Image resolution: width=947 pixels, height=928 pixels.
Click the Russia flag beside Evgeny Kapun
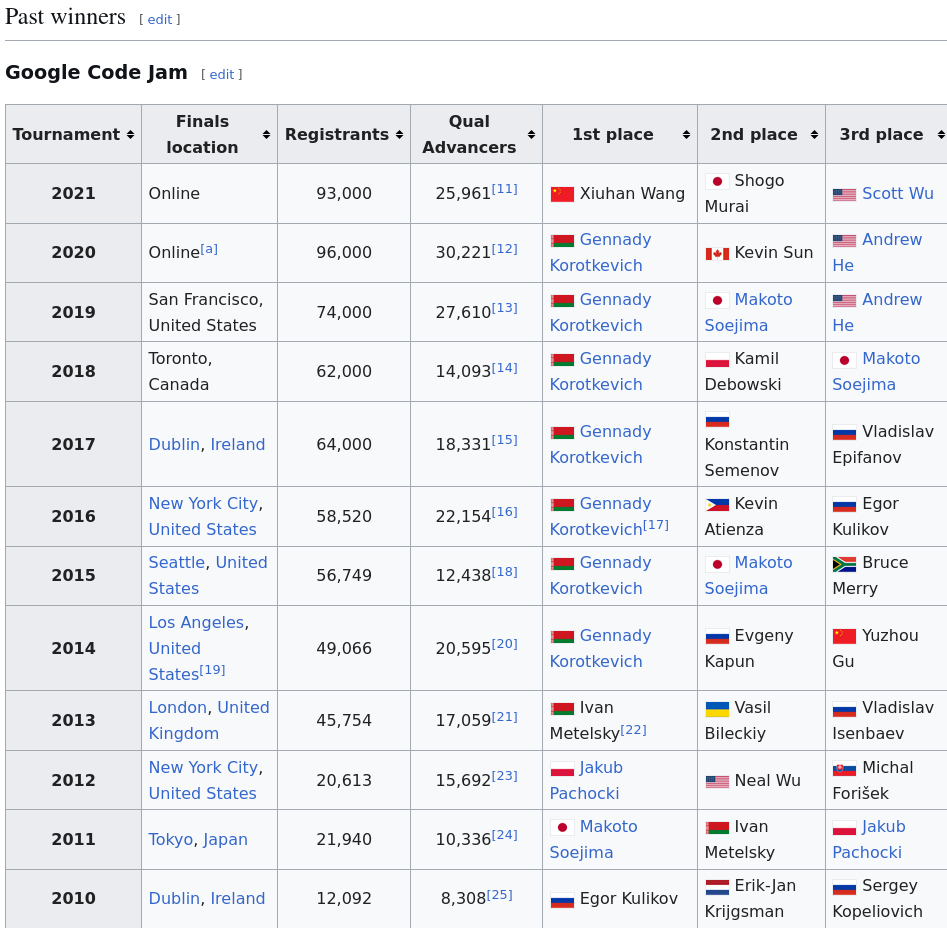click(717, 636)
